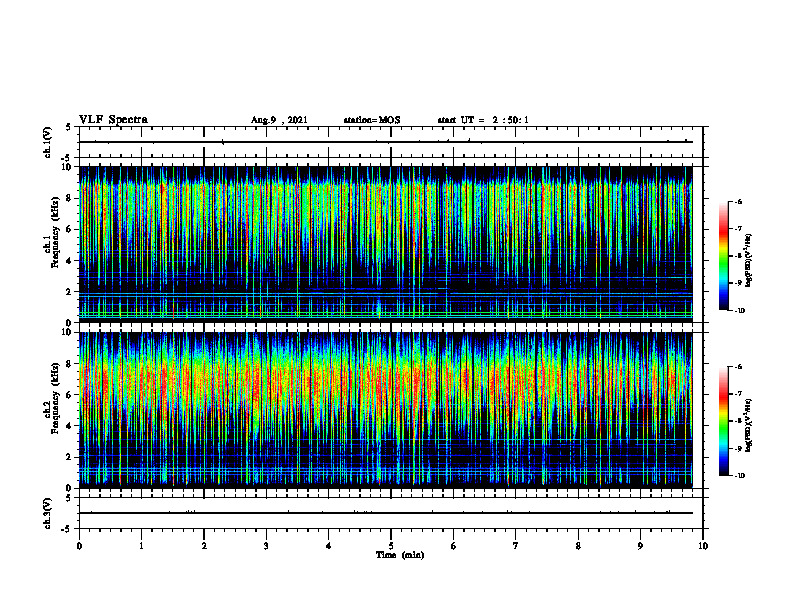Click the "9" time axis tick label
Image resolution: width=792 pixels, height=612 pixels.
[x=640, y=546]
